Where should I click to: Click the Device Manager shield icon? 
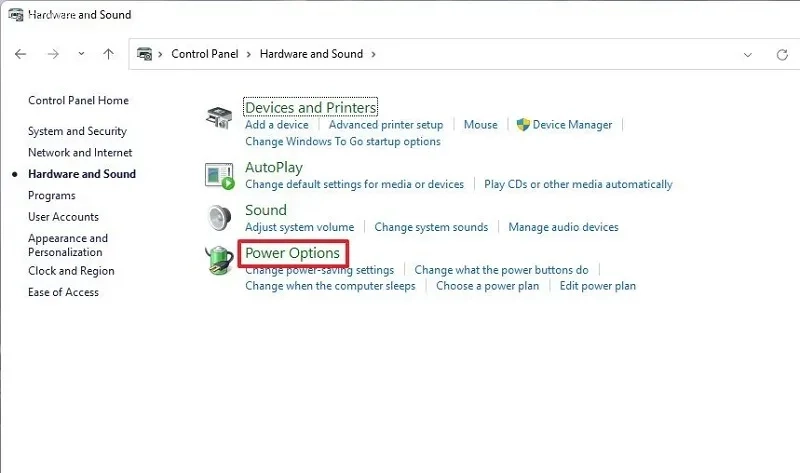click(x=523, y=125)
